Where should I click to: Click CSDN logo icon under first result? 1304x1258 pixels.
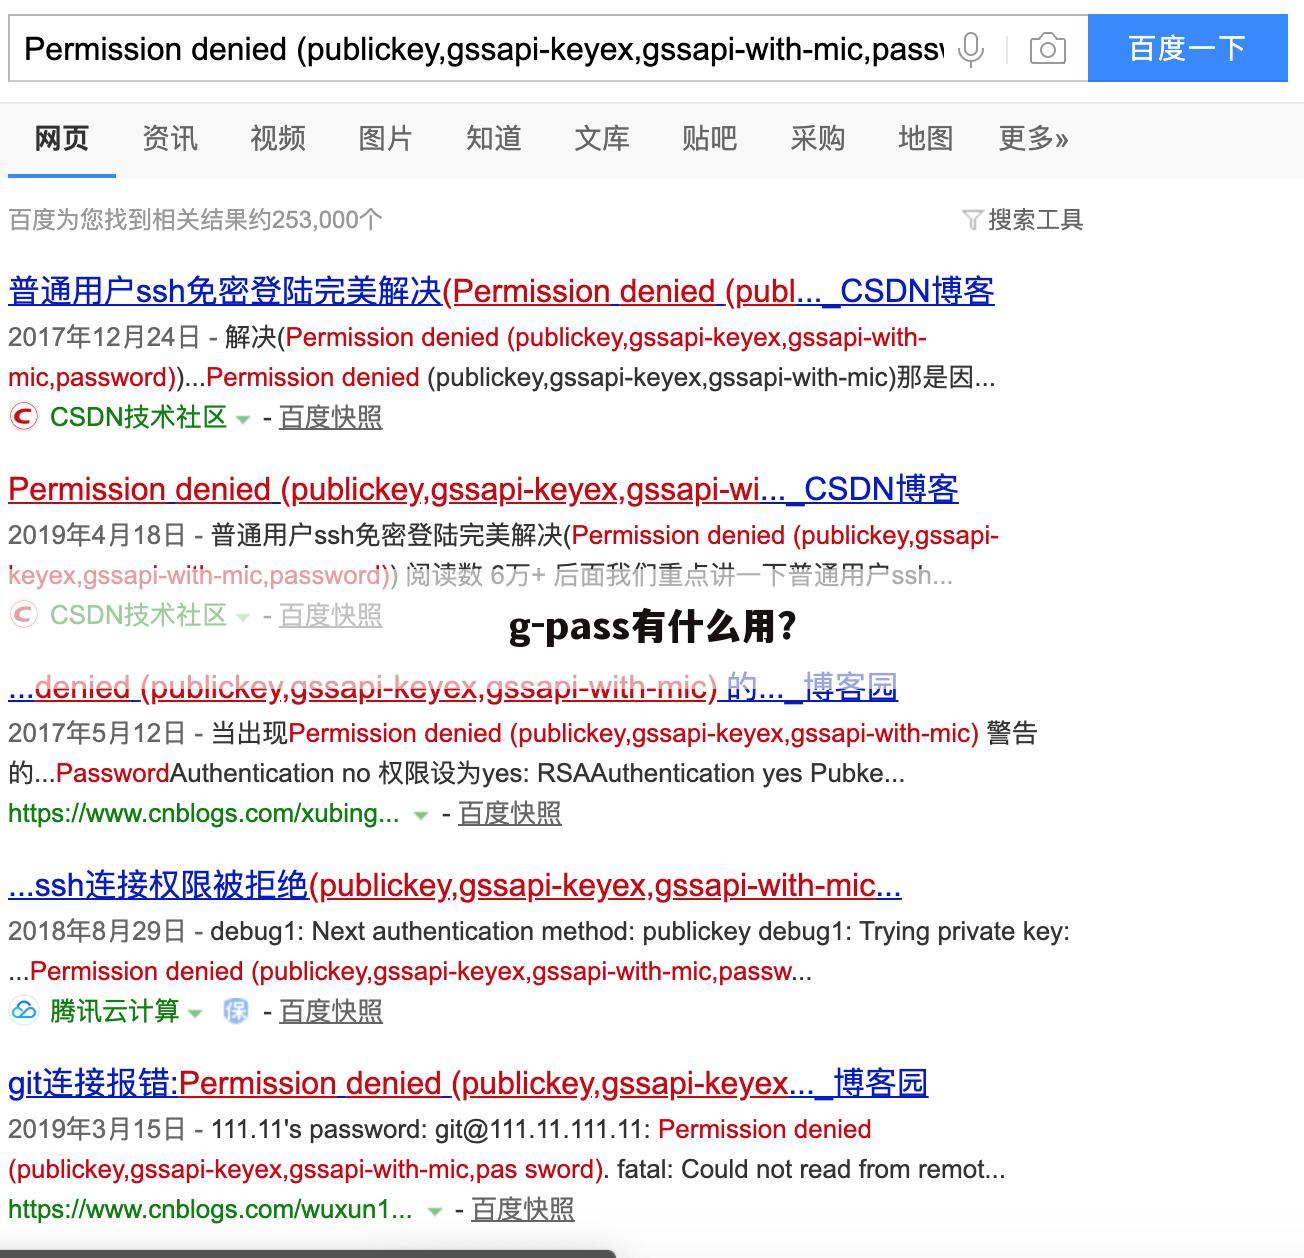[x=23, y=416]
